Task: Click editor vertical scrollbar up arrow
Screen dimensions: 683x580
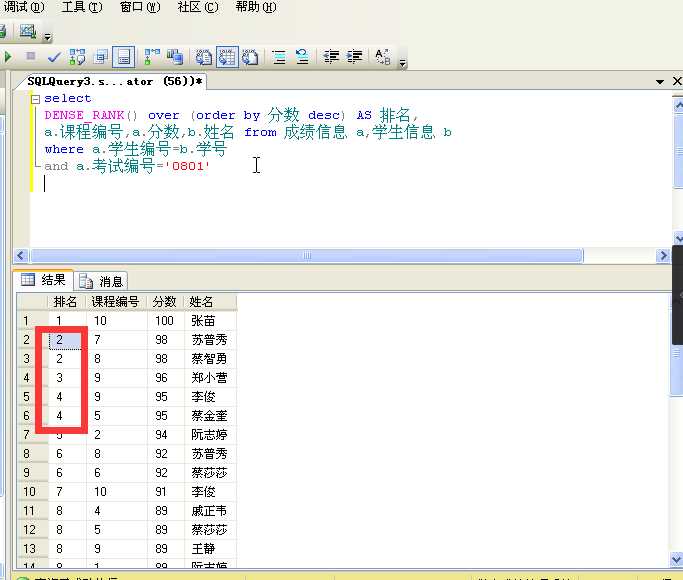Action: [678, 105]
